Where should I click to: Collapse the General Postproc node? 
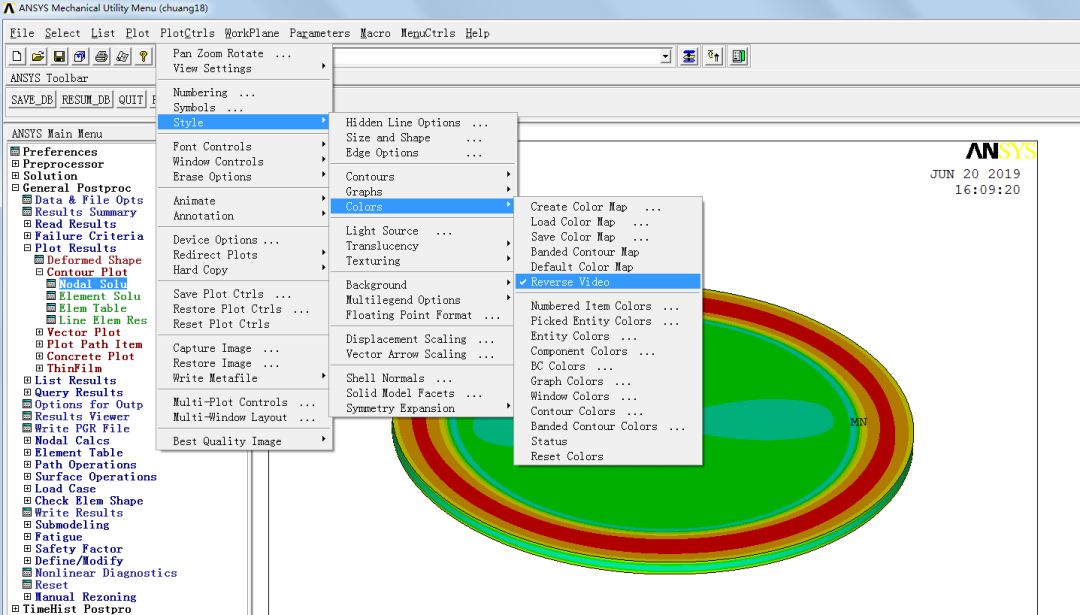[x=15, y=188]
